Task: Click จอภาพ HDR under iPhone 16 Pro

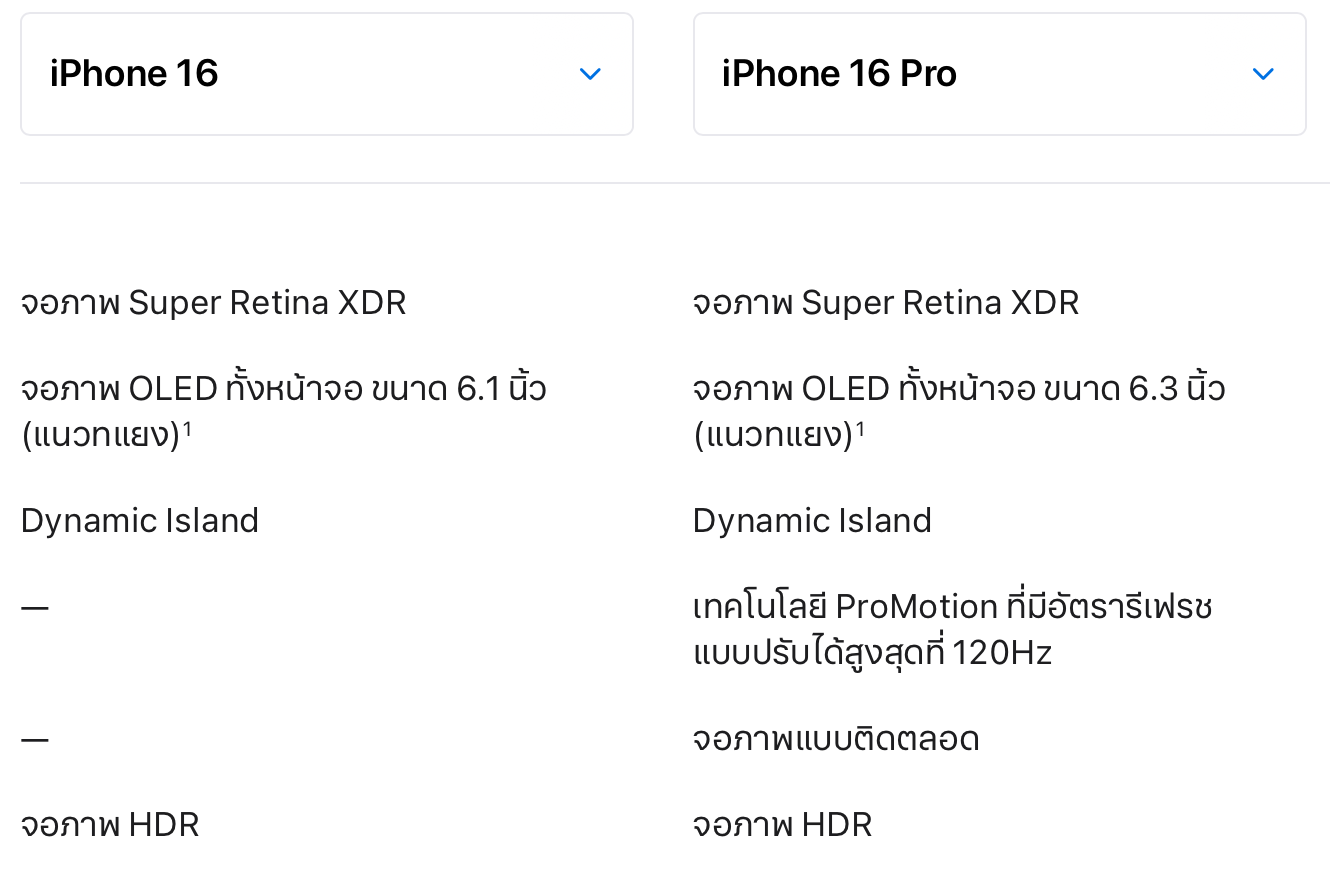Action: (782, 825)
